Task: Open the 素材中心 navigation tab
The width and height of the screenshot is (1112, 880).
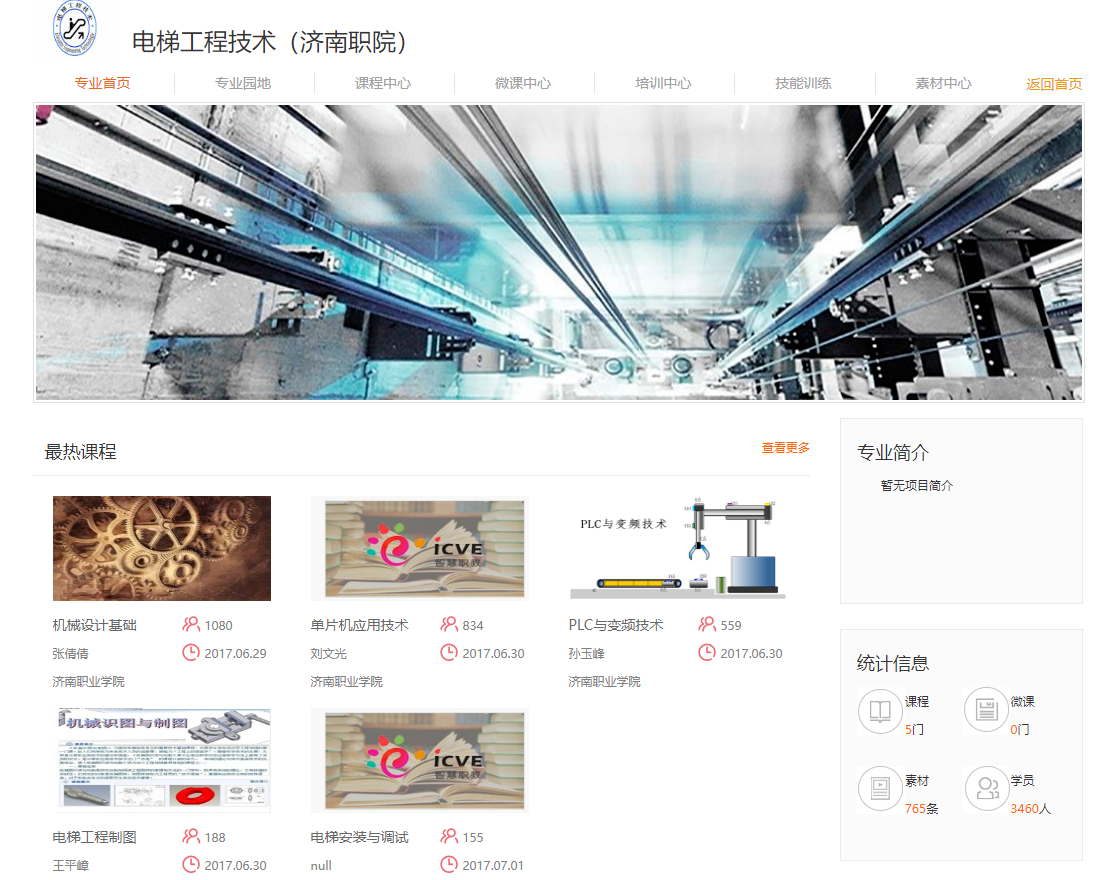Action: pyautogui.click(x=943, y=84)
